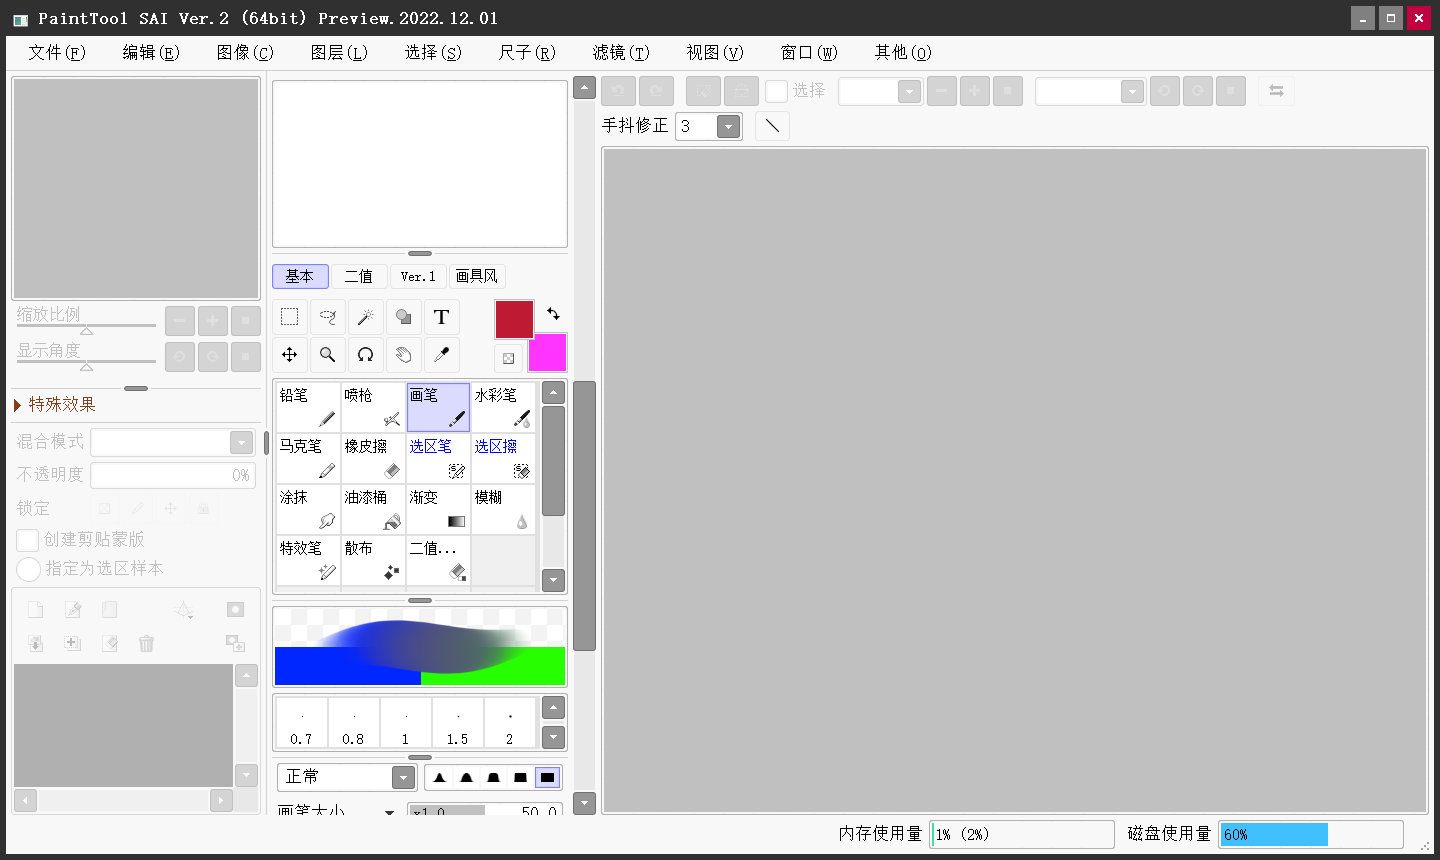The height and width of the screenshot is (860, 1440).
Task: Select the lasso selection tool
Action: (327, 317)
